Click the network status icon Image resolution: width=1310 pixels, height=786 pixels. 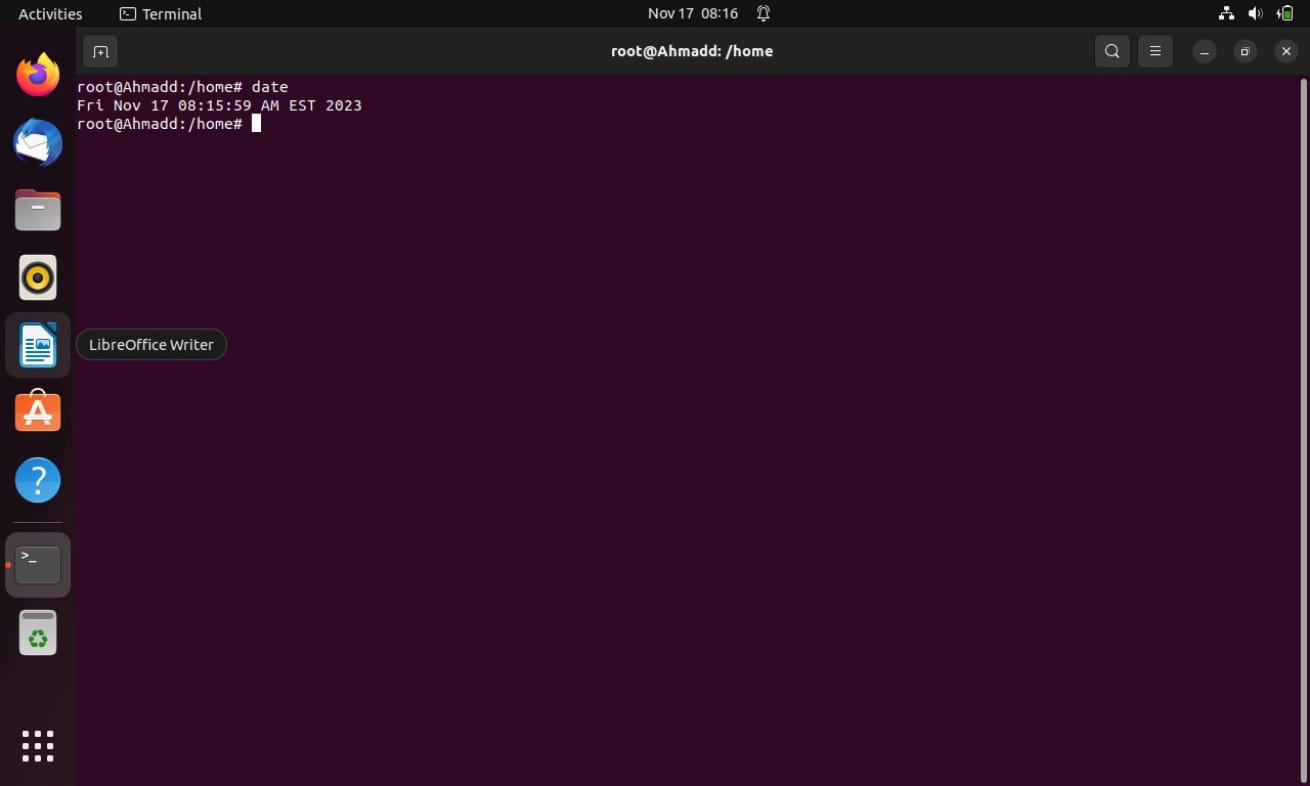click(x=1226, y=14)
